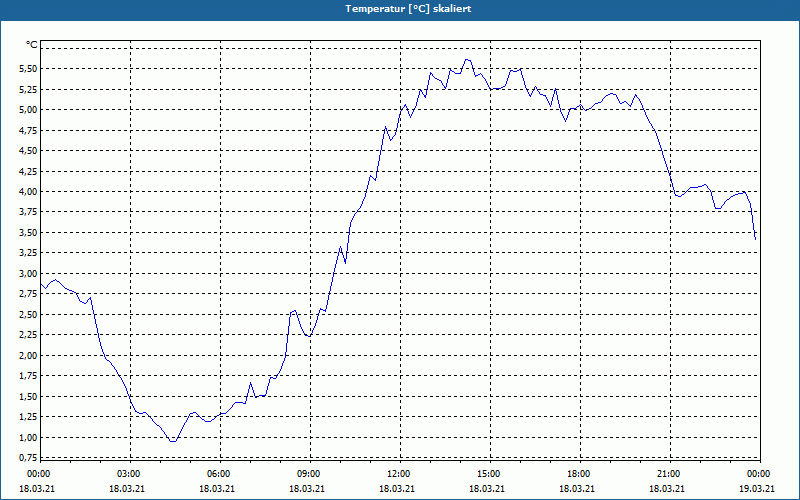Viewport: 800px width, 500px height.
Task: Click the 06:00 time label
Action: [x=219, y=474]
